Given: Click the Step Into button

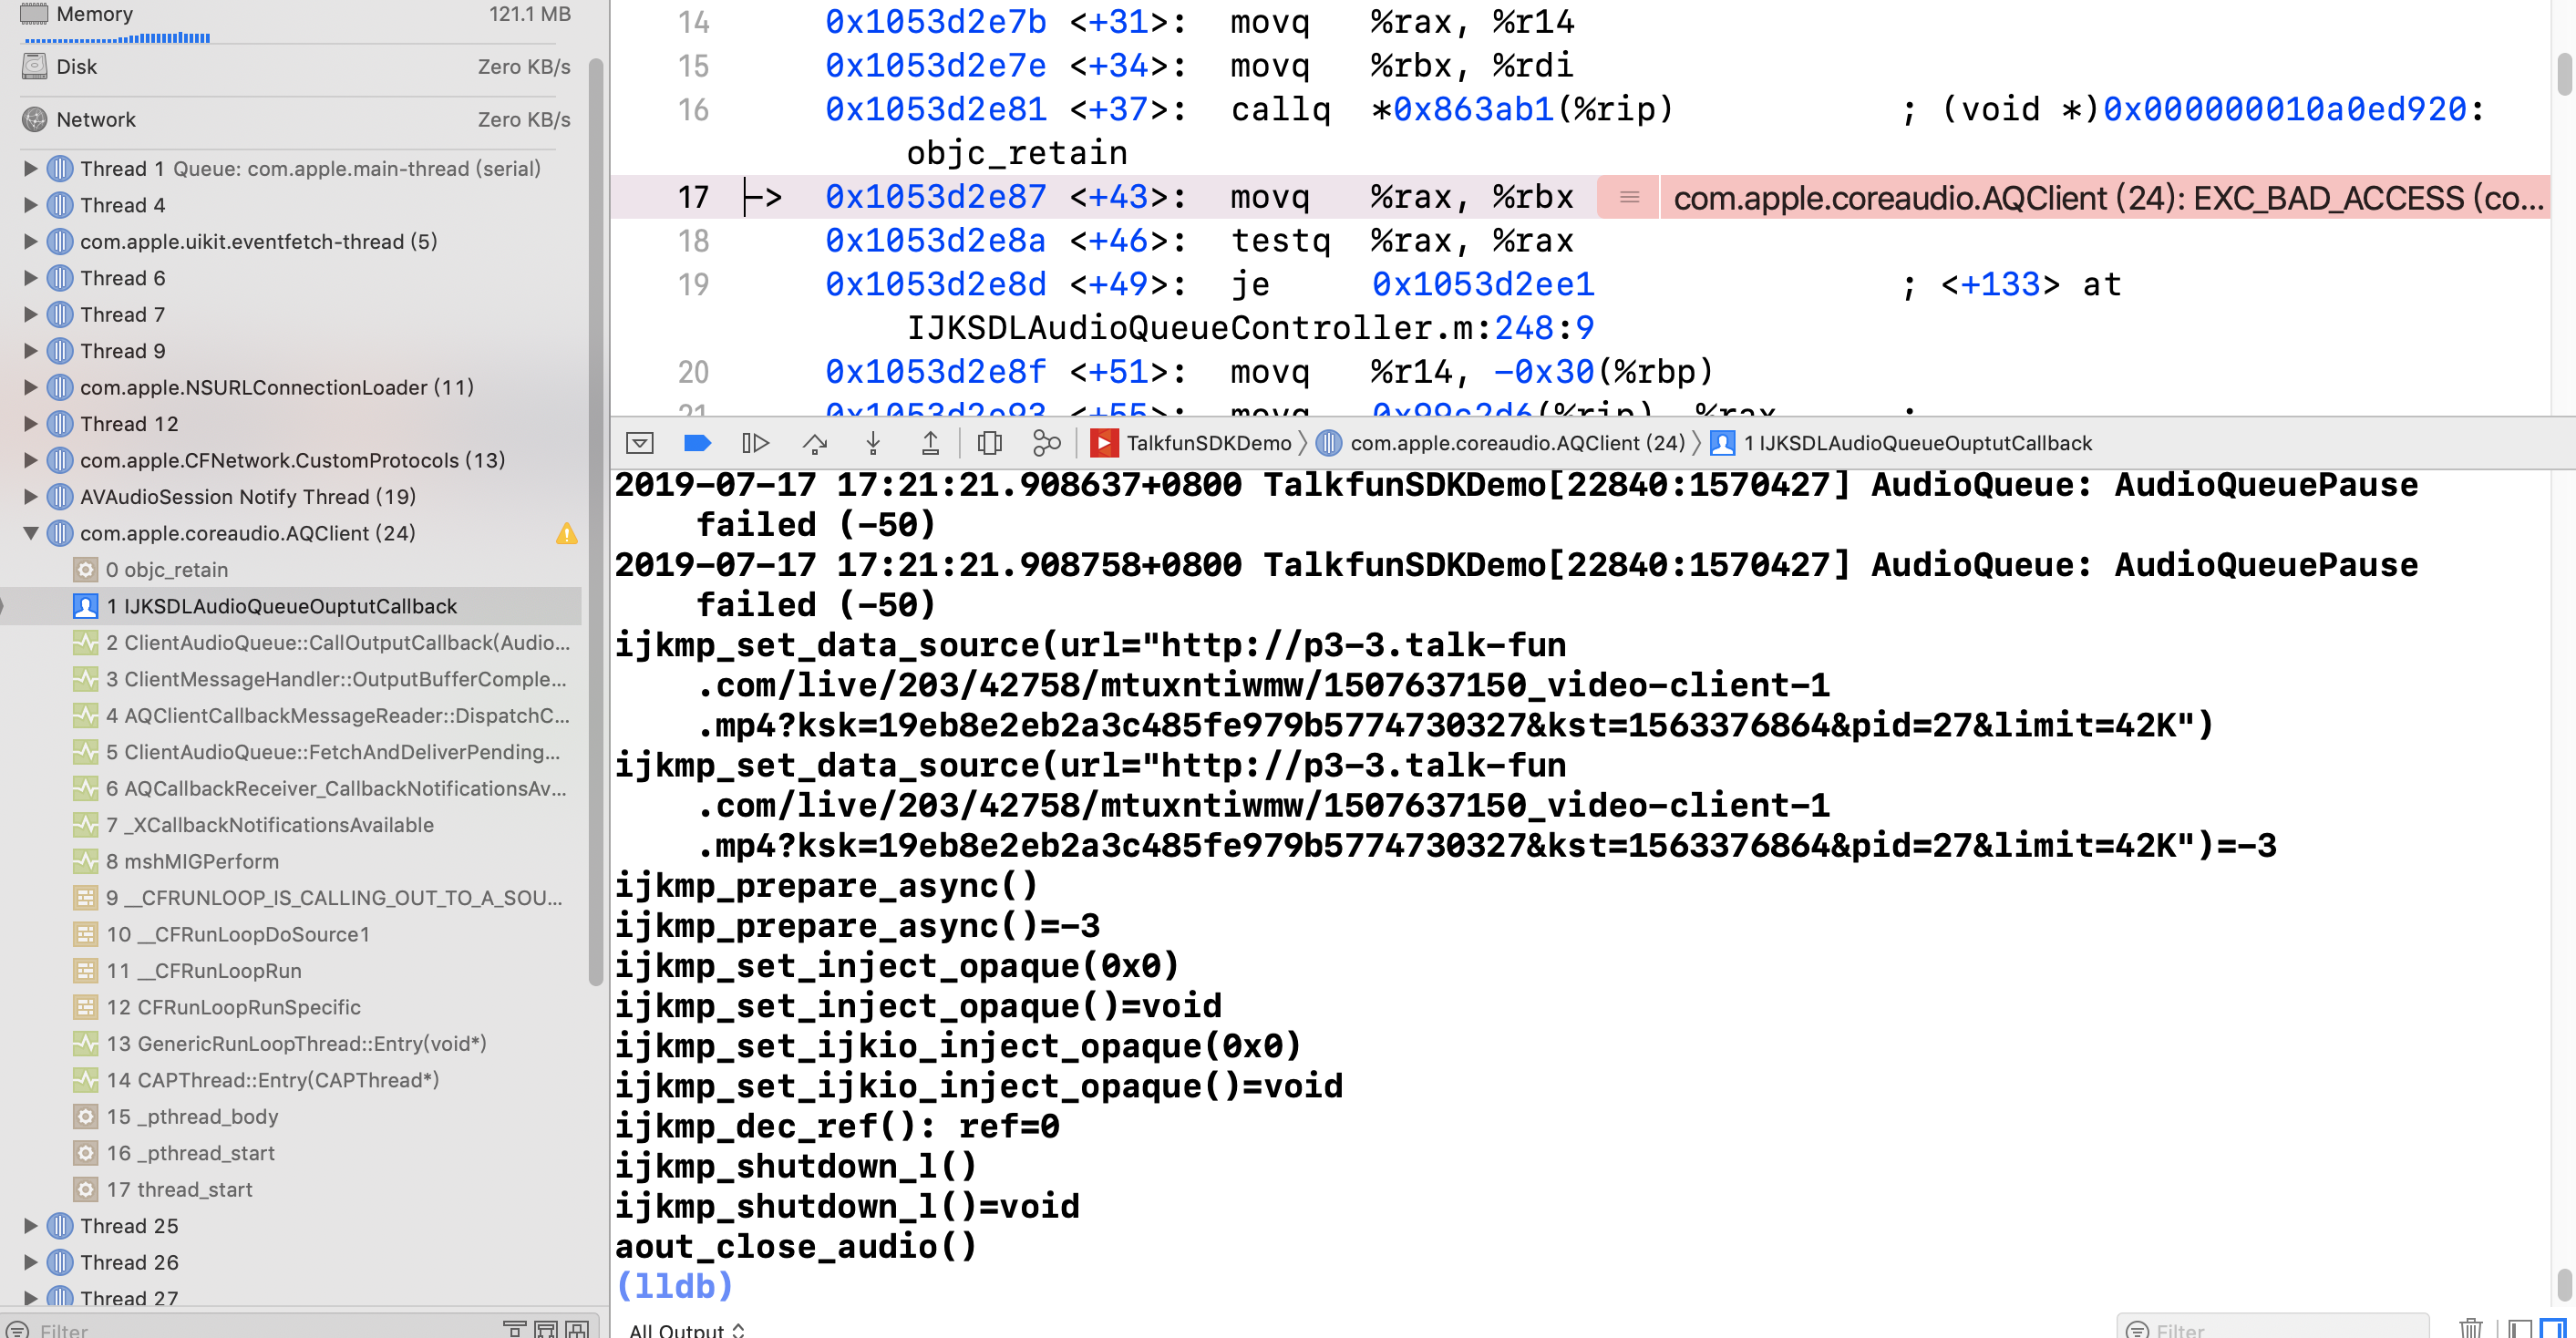Looking at the screenshot, I should (x=873, y=443).
